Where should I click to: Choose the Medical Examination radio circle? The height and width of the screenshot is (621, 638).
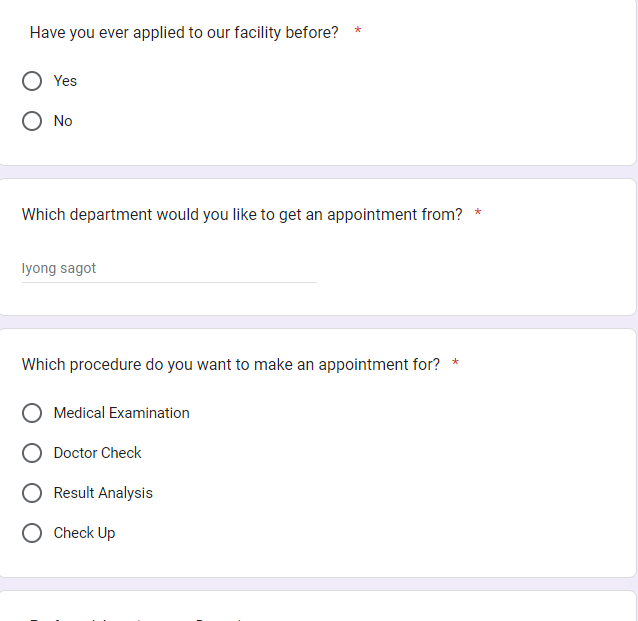[x=32, y=413]
